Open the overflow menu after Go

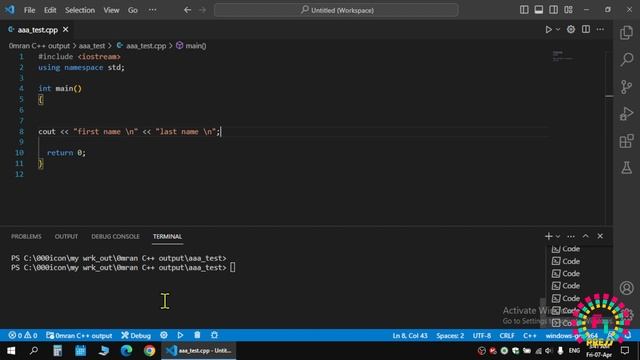(152, 10)
